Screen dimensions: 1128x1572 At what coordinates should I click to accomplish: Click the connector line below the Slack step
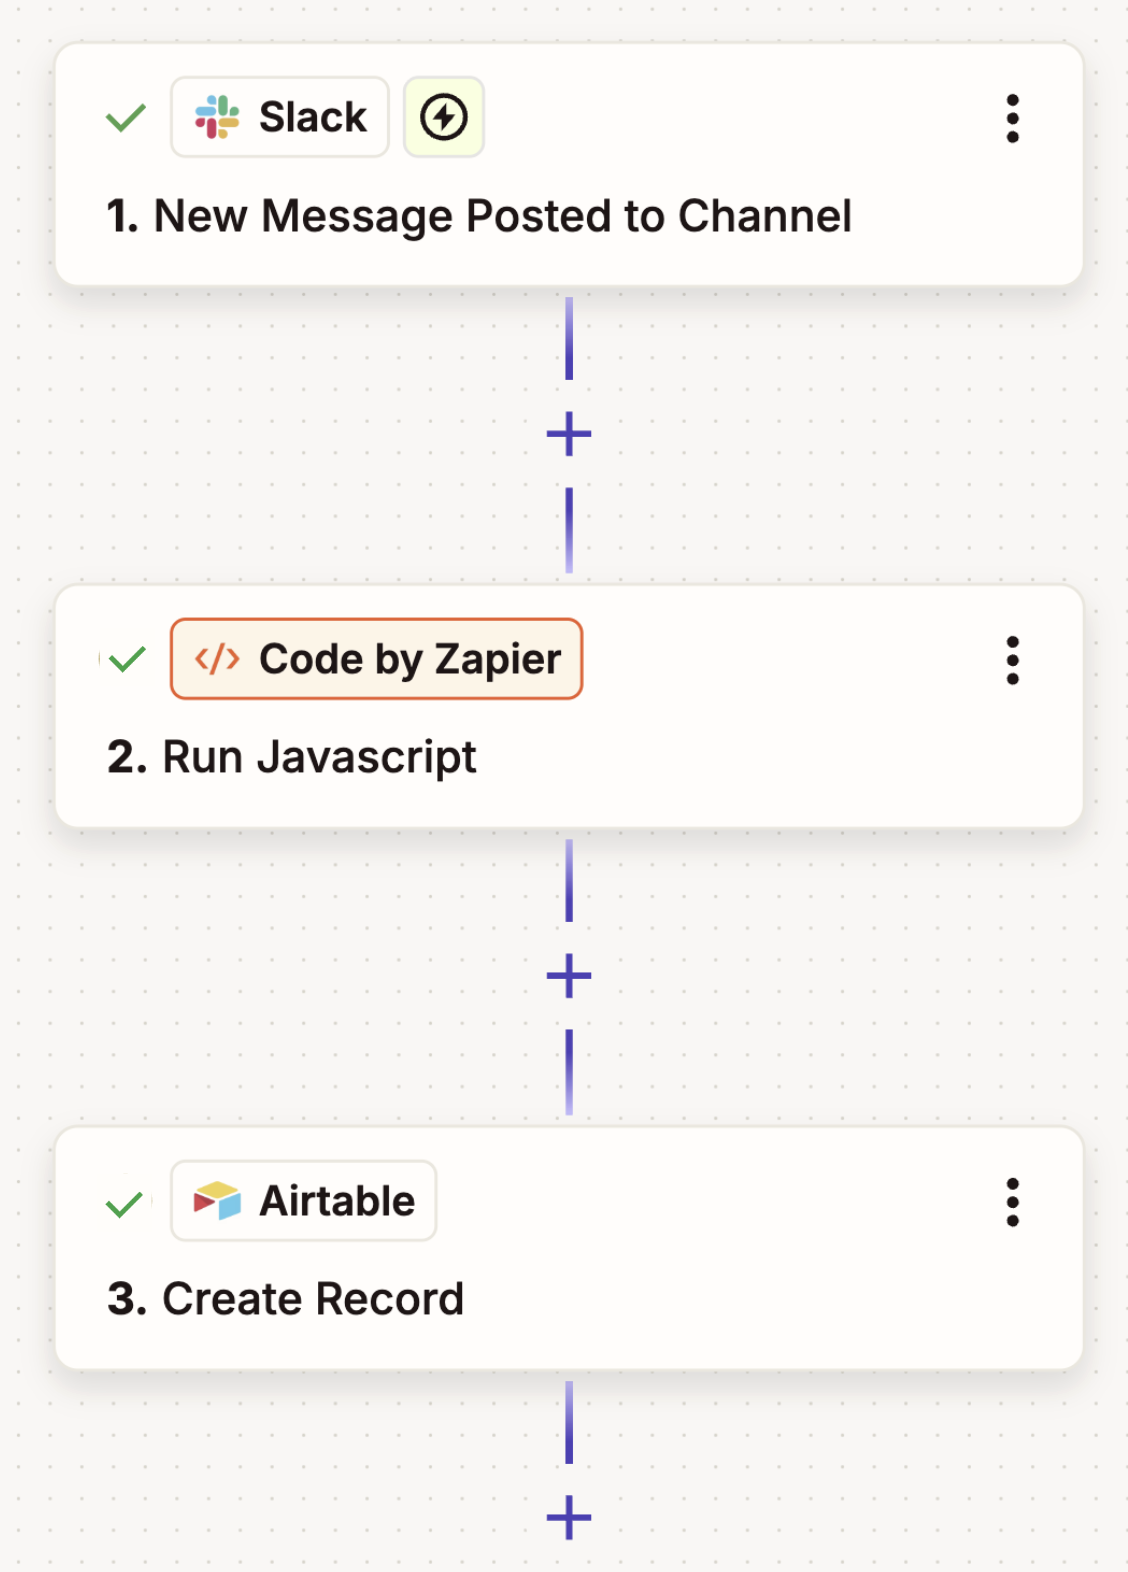click(568, 340)
